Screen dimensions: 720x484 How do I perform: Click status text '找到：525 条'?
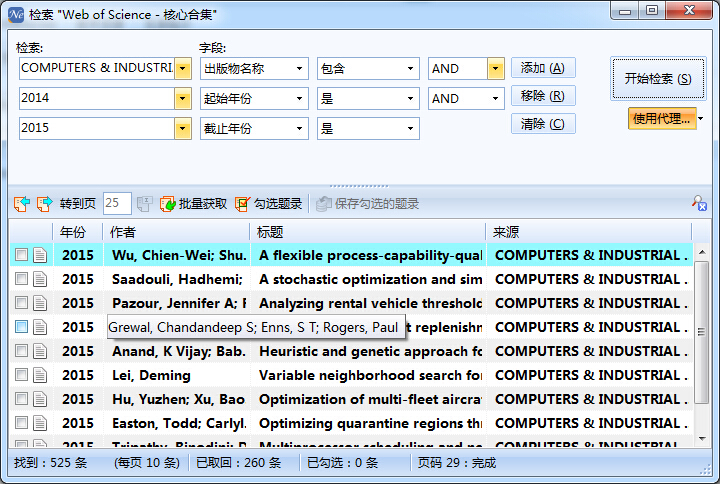tap(51, 462)
